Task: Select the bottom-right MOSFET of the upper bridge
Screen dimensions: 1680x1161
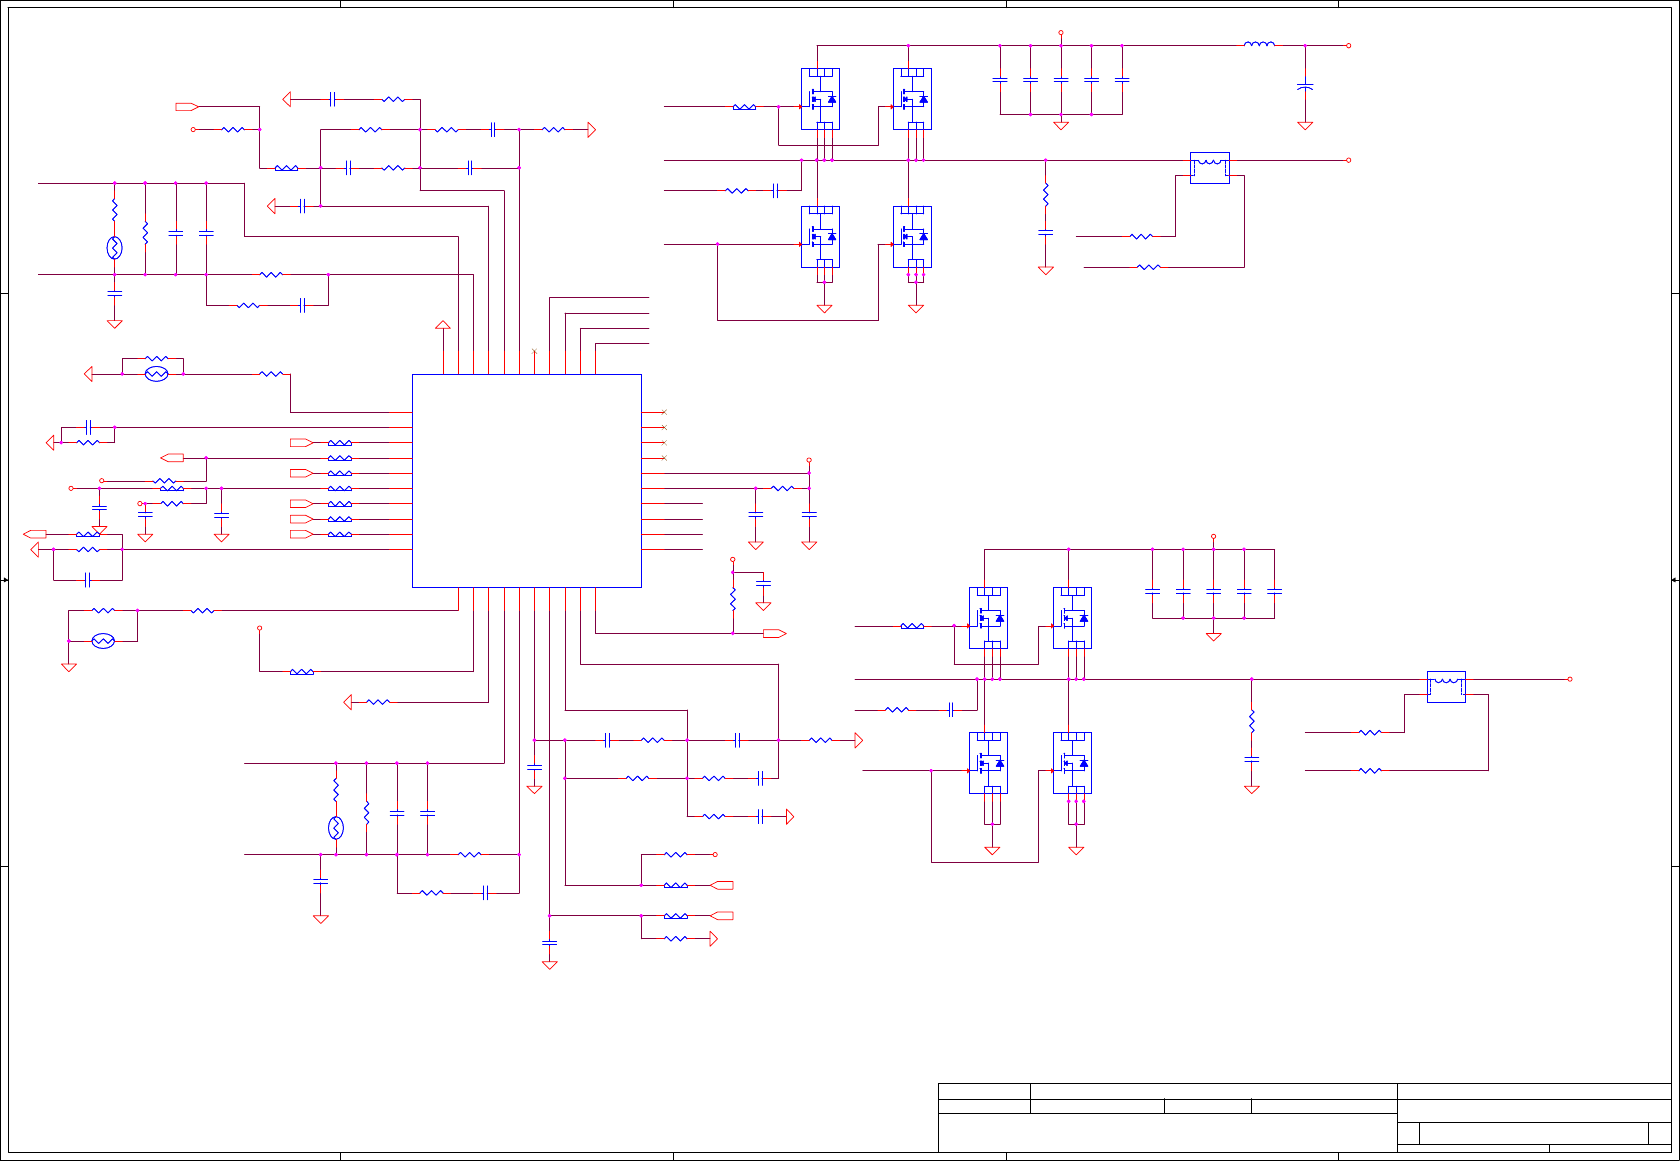Action: tap(912, 237)
